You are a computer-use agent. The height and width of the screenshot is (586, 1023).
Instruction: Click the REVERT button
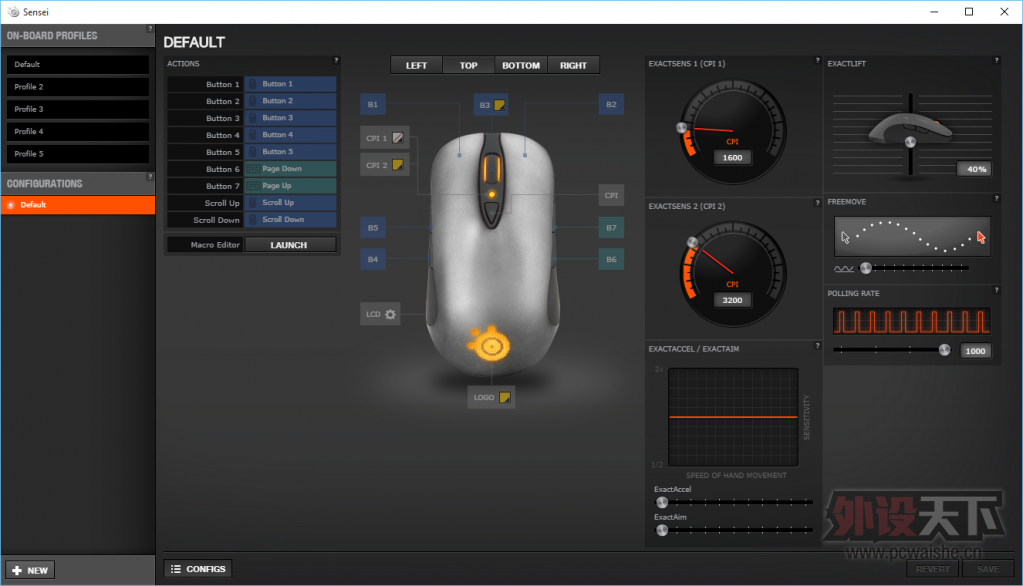[x=933, y=569]
